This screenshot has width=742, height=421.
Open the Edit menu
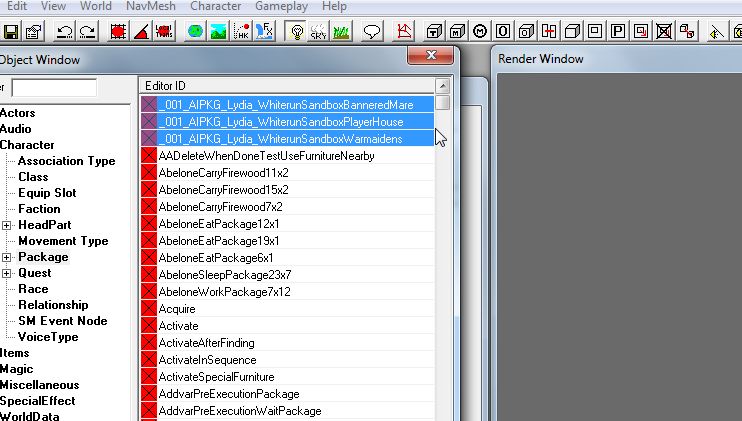[x=17, y=6]
